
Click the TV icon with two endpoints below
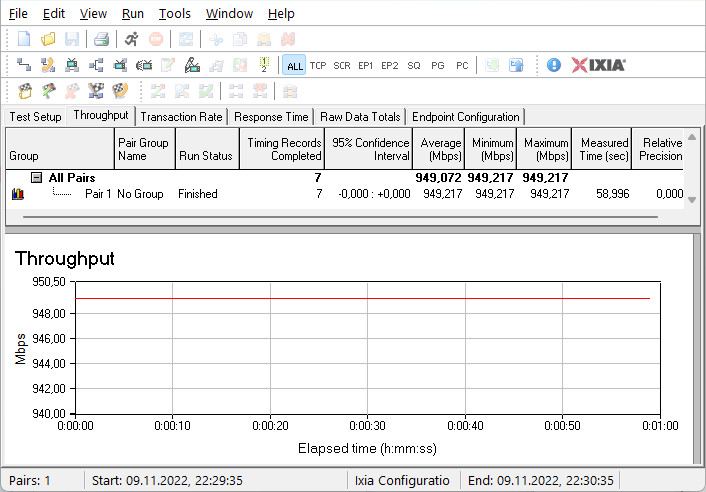(72, 65)
